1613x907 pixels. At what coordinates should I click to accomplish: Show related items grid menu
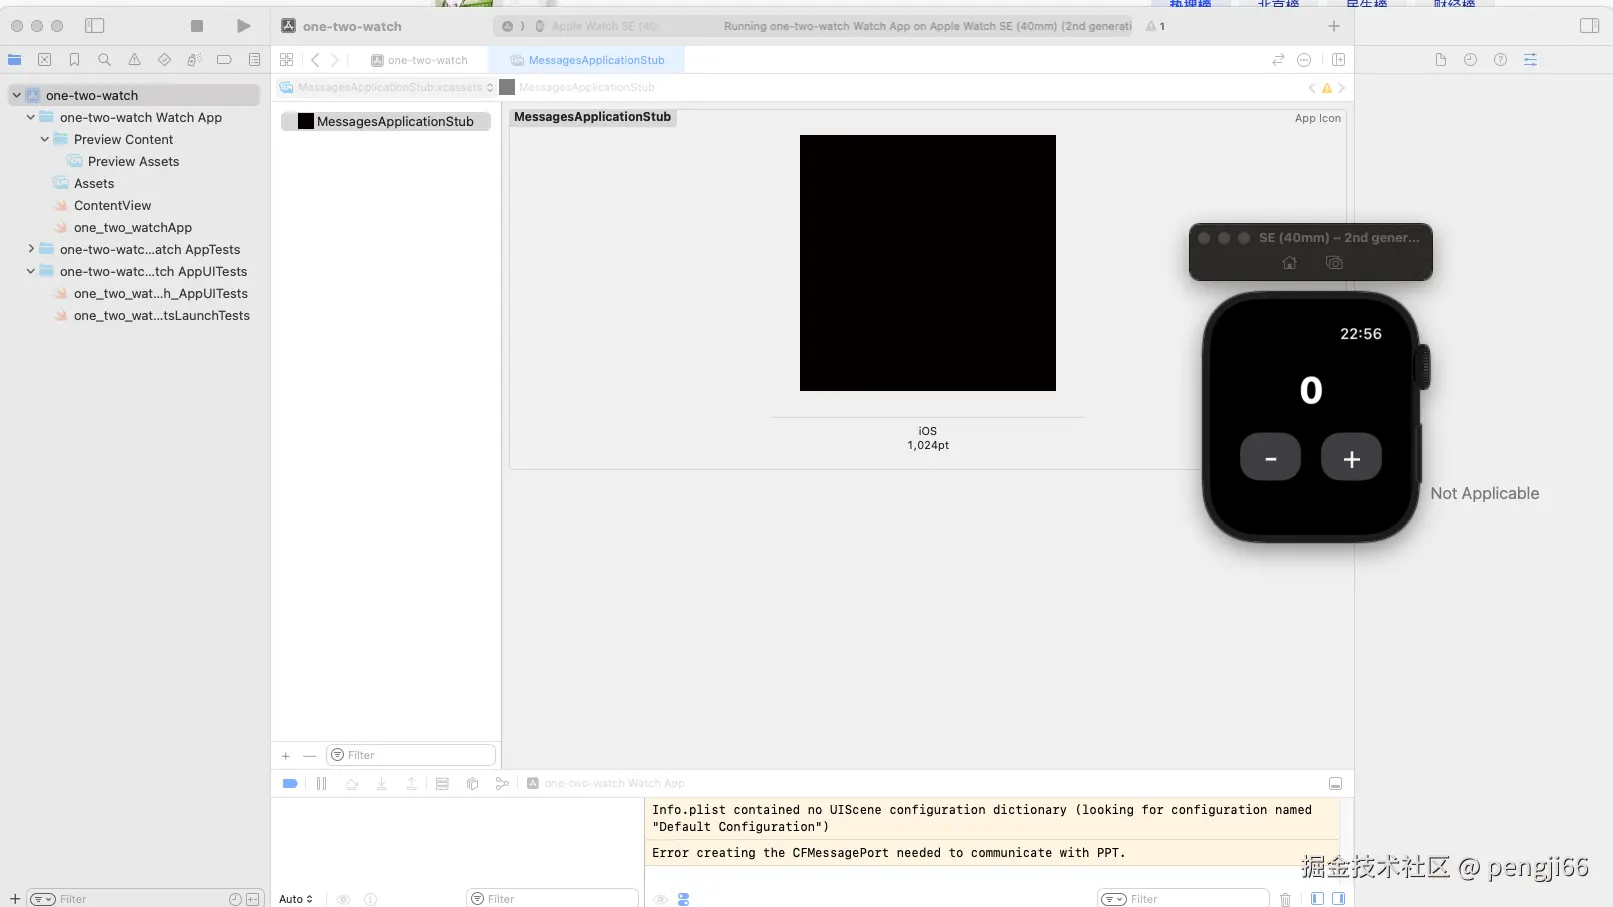(287, 60)
